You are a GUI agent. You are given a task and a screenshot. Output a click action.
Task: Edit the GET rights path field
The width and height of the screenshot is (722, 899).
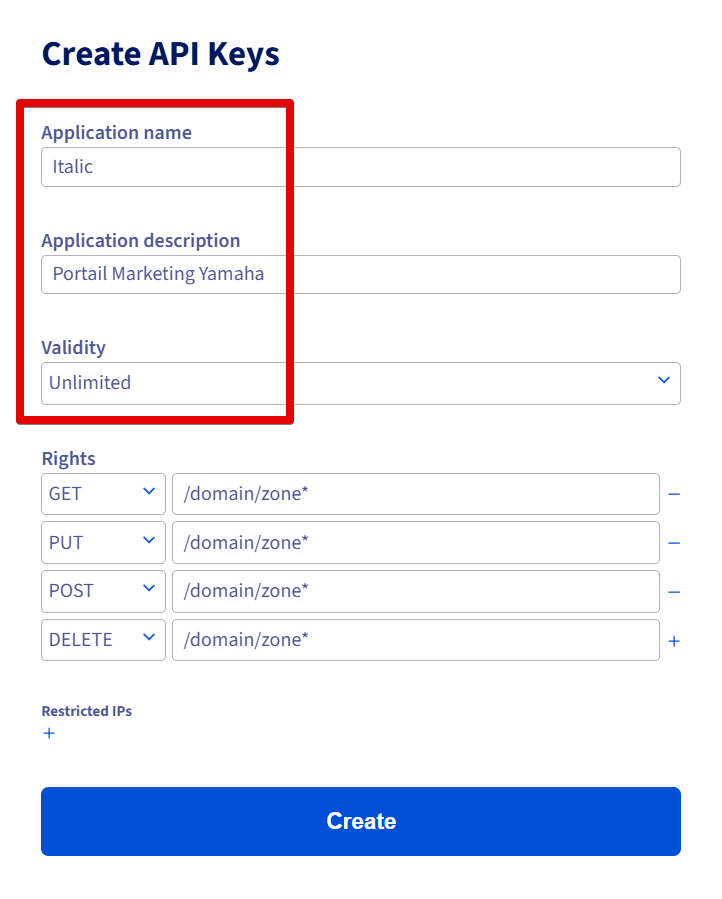(415, 494)
